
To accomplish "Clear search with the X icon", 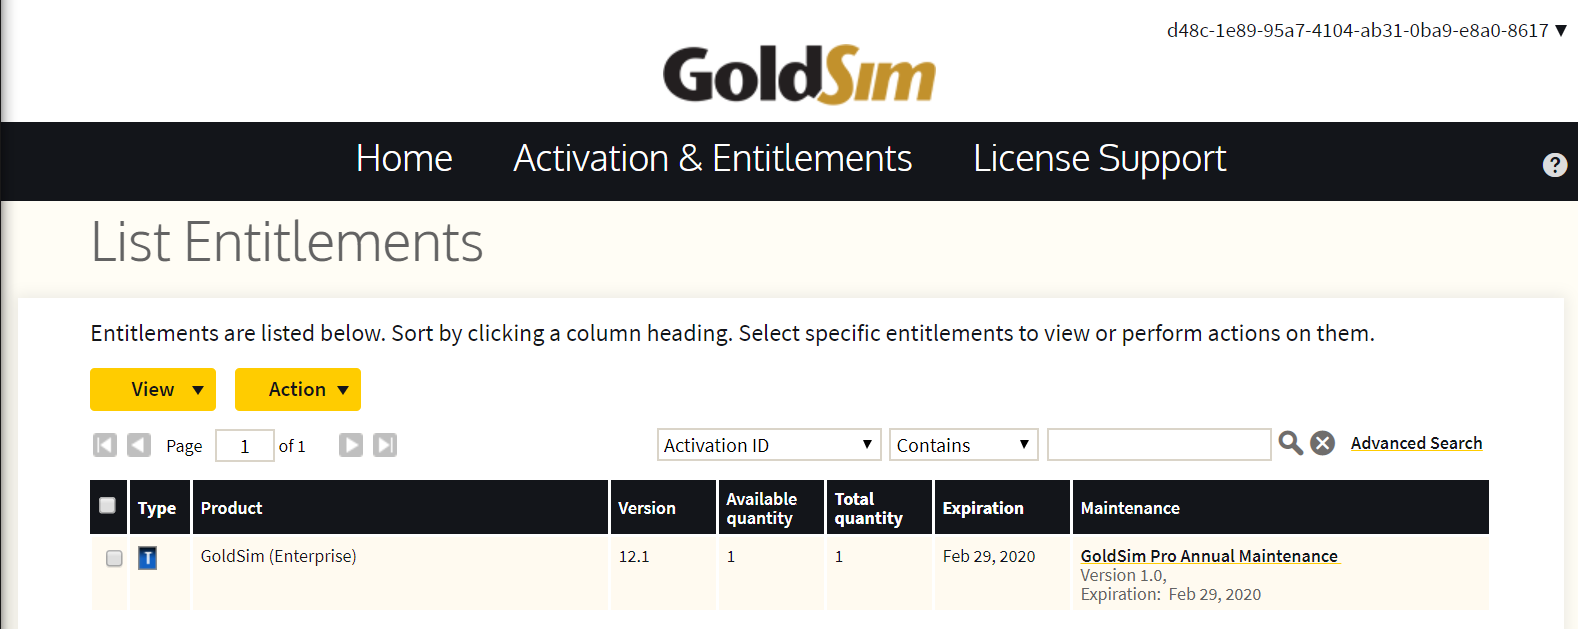I will click(1322, 443).
